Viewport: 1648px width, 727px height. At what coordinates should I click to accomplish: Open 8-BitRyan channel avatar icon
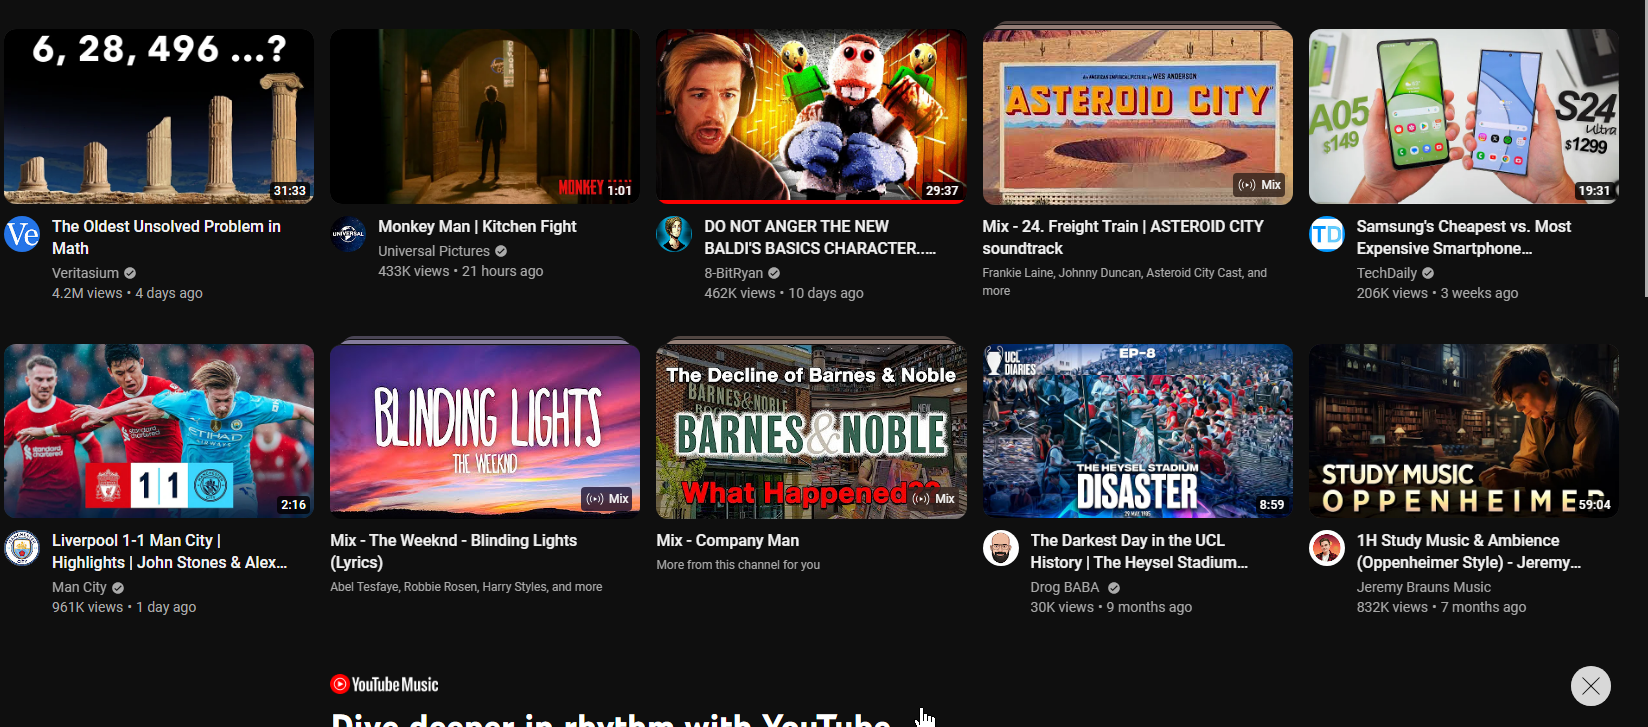pyautogui.click(x=674, y=235)
